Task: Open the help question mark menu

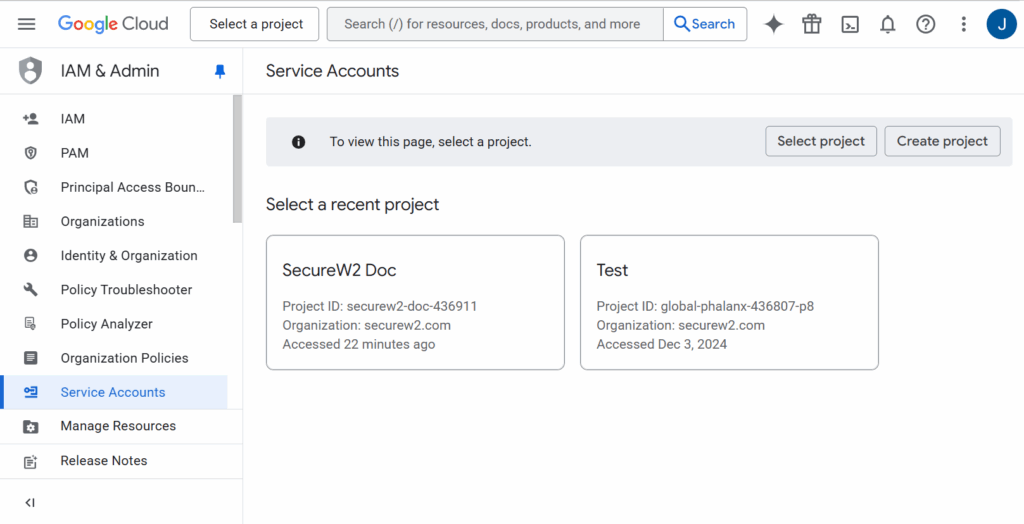Action: pos(925,24)
